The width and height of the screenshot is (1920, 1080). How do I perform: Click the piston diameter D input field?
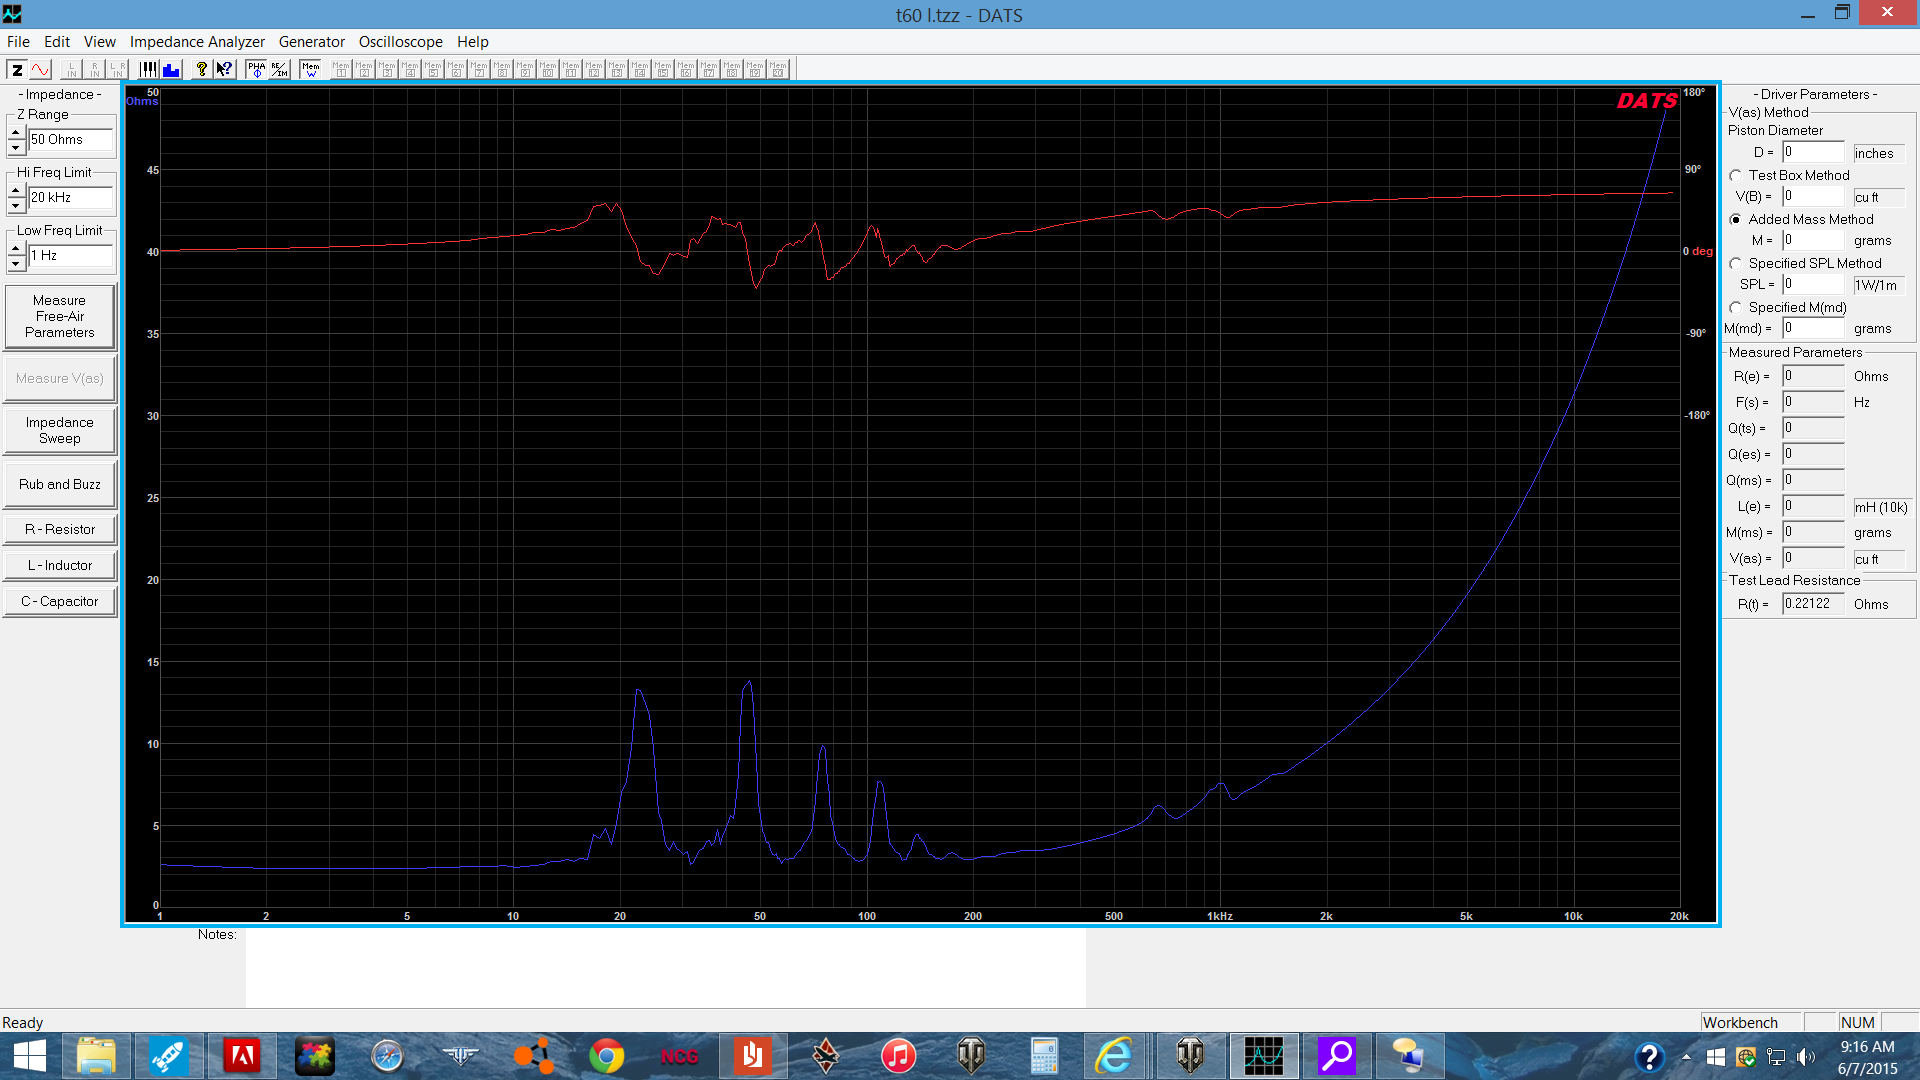tap(1813, 152)
